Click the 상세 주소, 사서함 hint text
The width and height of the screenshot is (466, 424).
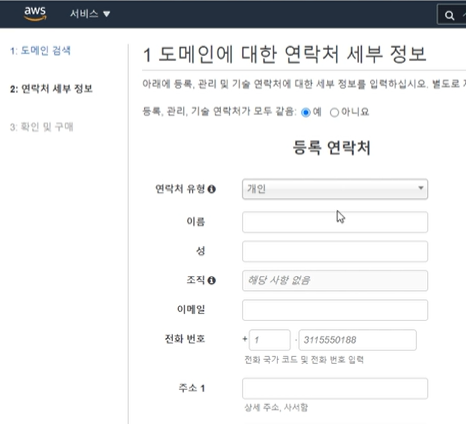pyautogui.click(x=276, y=407)
